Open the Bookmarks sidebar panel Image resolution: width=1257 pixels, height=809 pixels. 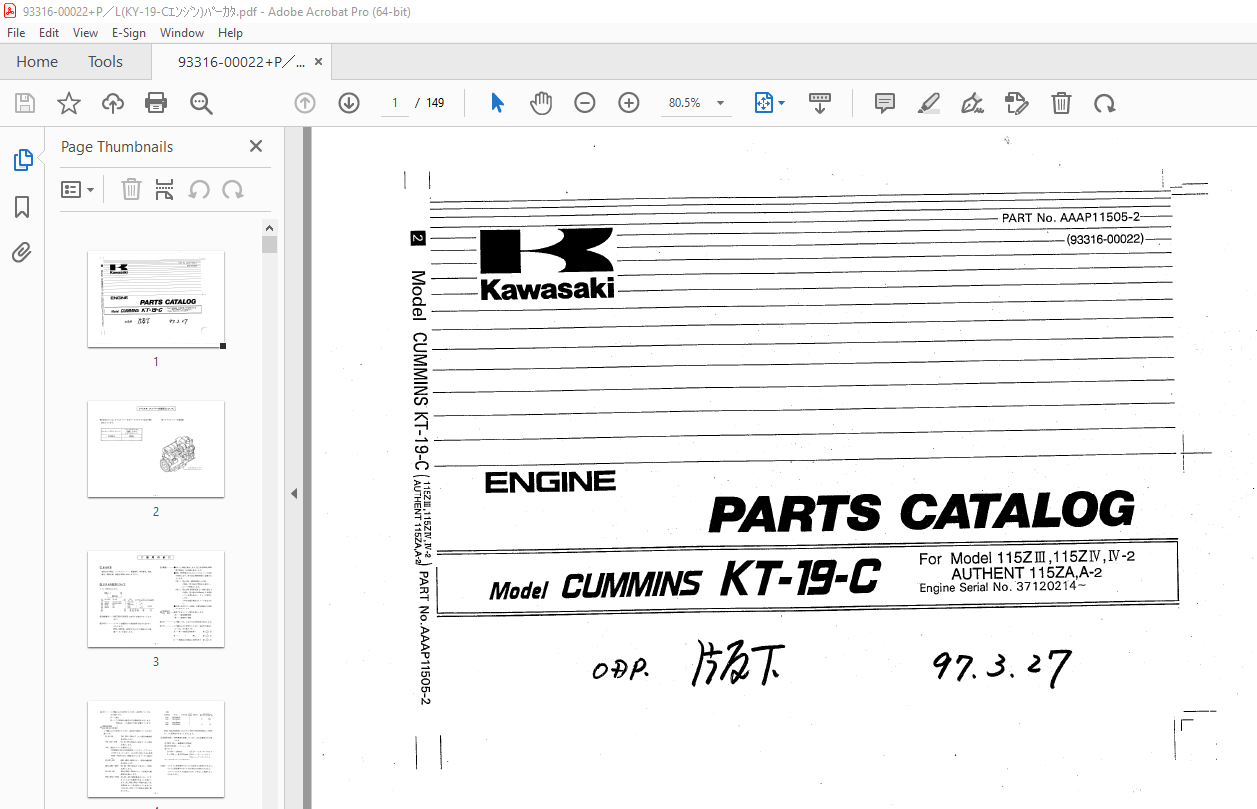tap(22, 207)
